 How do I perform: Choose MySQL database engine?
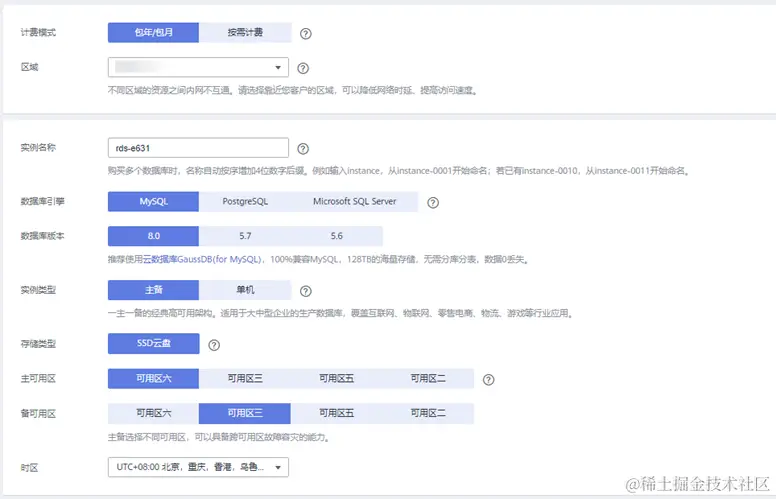pos(153,201)
